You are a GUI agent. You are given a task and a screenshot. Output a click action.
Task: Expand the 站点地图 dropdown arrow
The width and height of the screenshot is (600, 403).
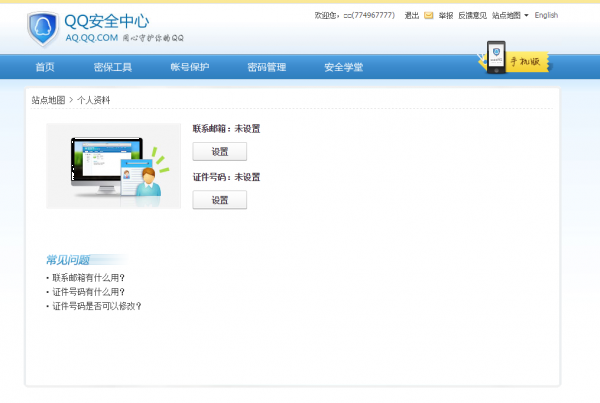[526, 15]
